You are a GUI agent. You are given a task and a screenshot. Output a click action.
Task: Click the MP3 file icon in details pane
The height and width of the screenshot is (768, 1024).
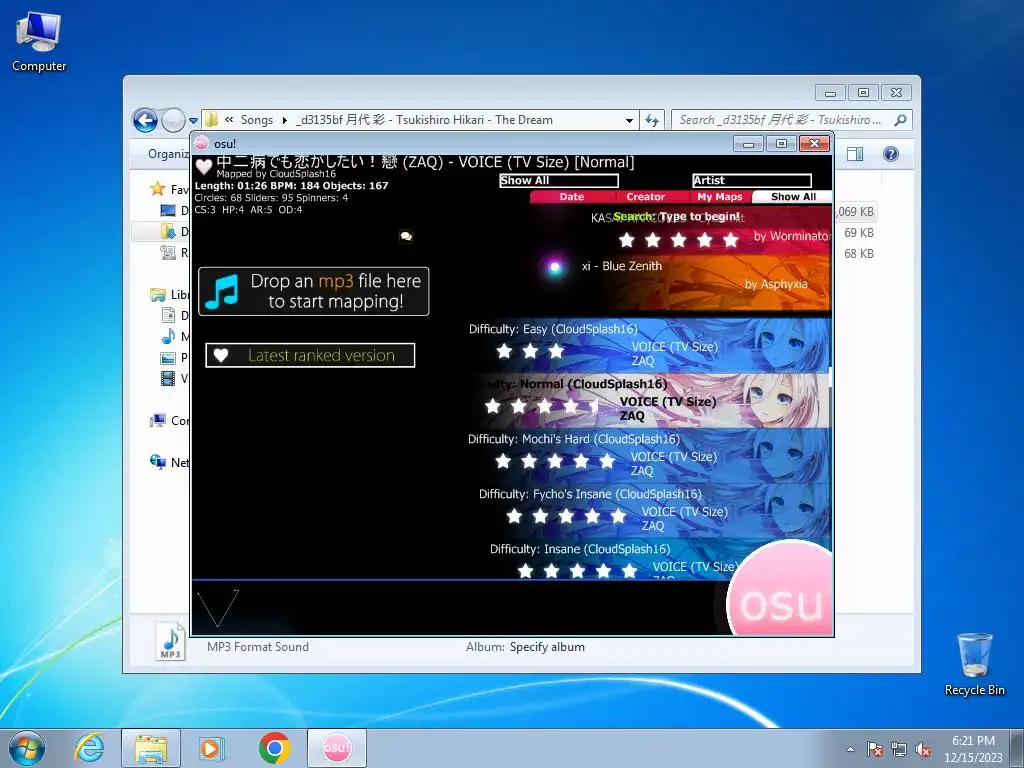(x=170, y=641)
